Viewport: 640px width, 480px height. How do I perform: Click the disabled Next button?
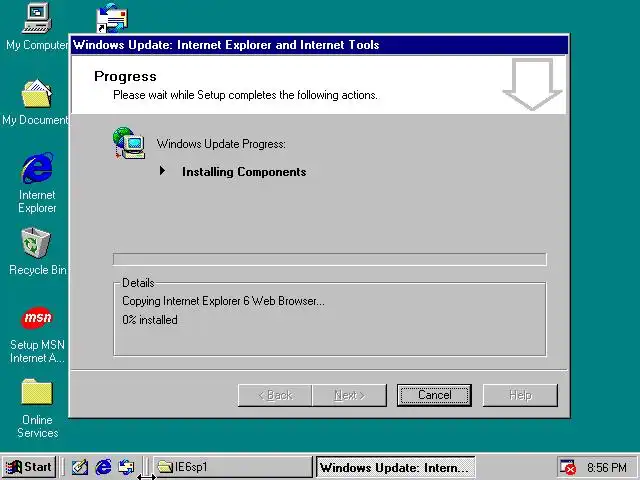pos(349,395)
